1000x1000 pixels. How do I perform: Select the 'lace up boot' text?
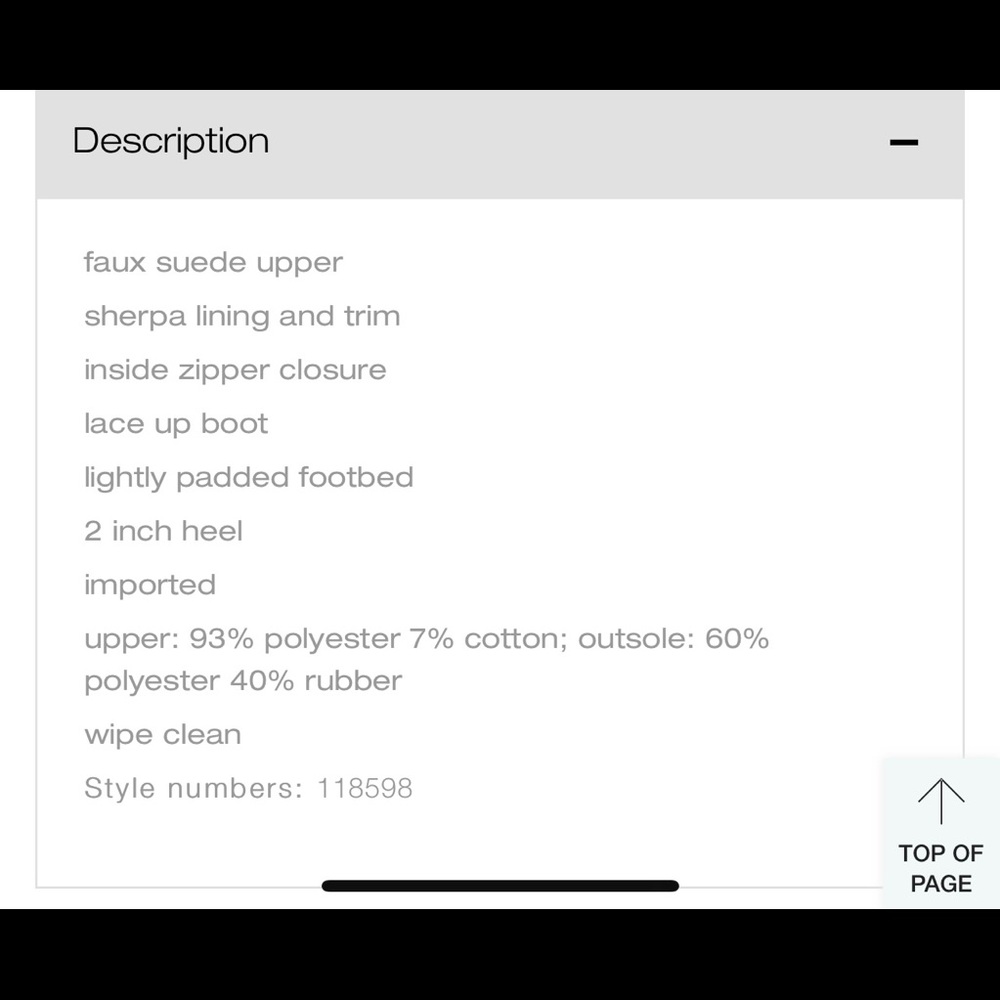tap(176, 424)
